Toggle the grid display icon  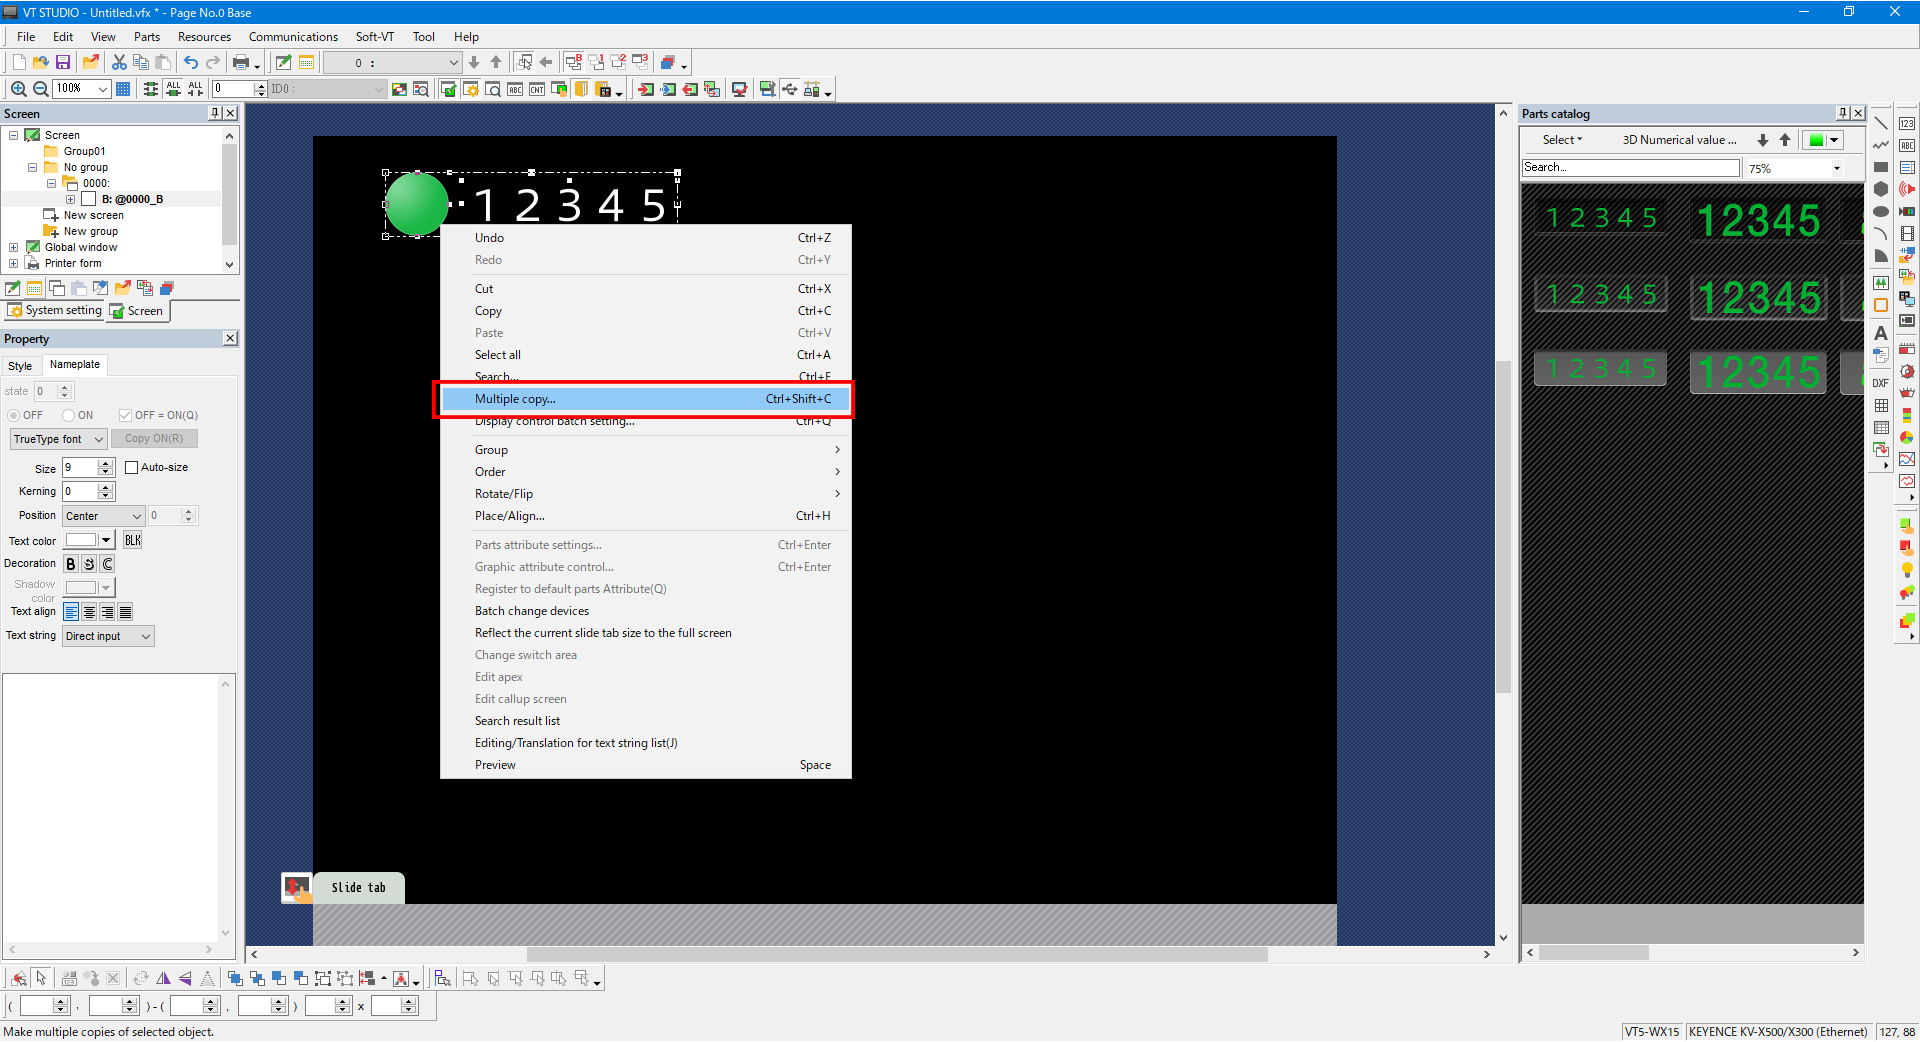click(123, 89)
